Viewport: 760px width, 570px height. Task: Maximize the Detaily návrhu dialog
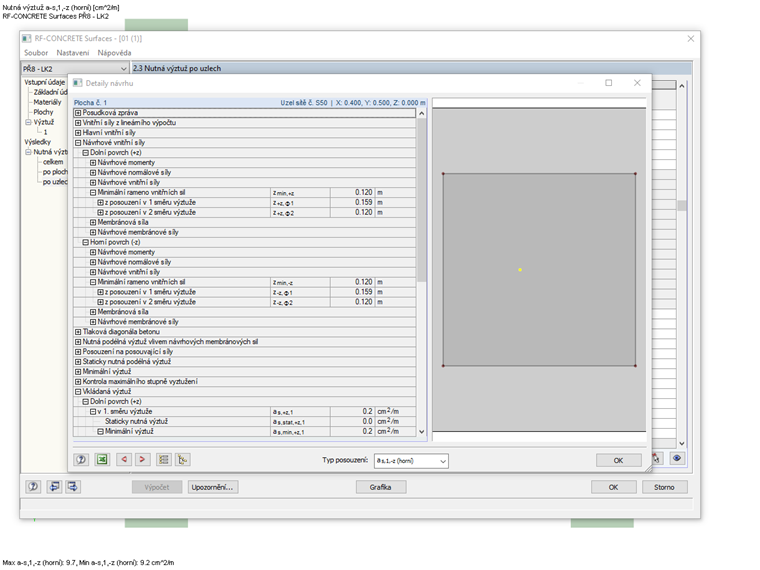coord(609,83)
